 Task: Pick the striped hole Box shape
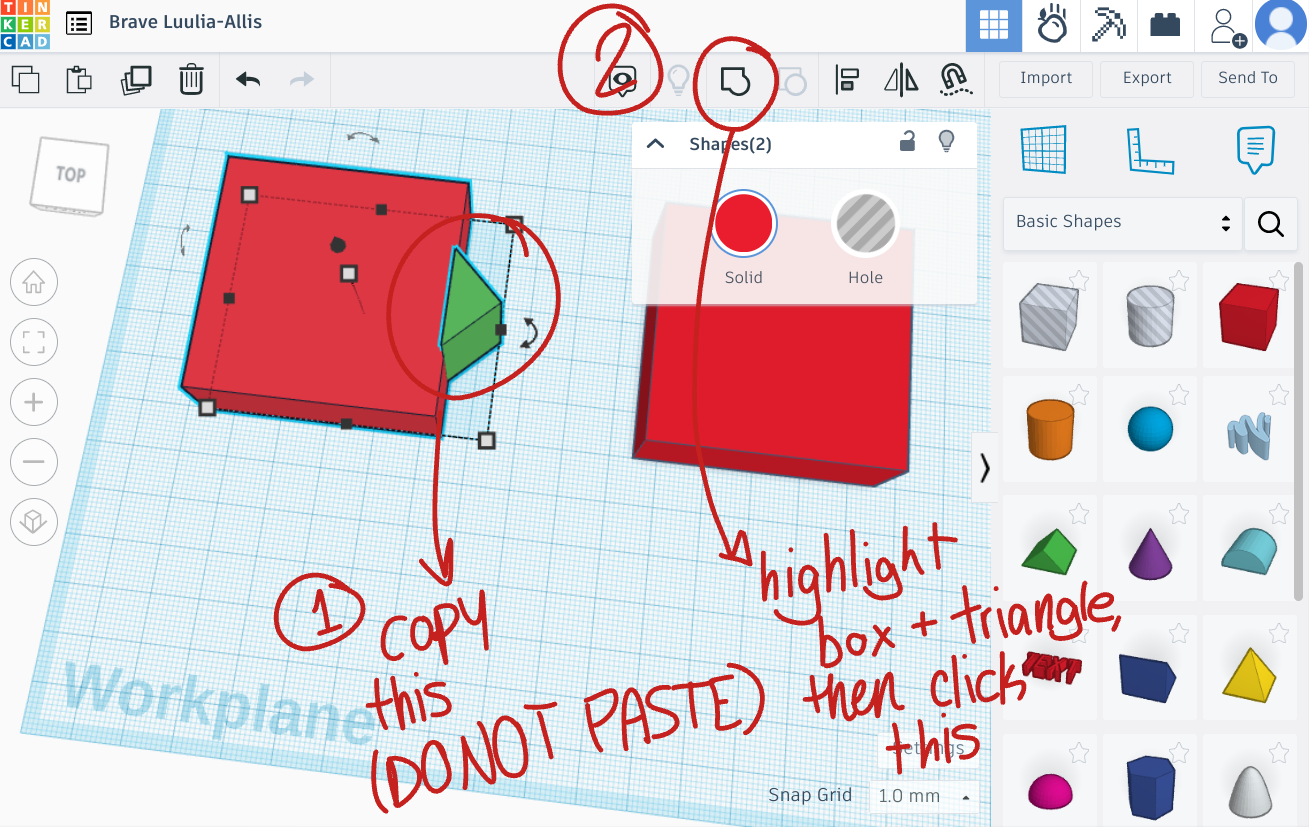1049,314
